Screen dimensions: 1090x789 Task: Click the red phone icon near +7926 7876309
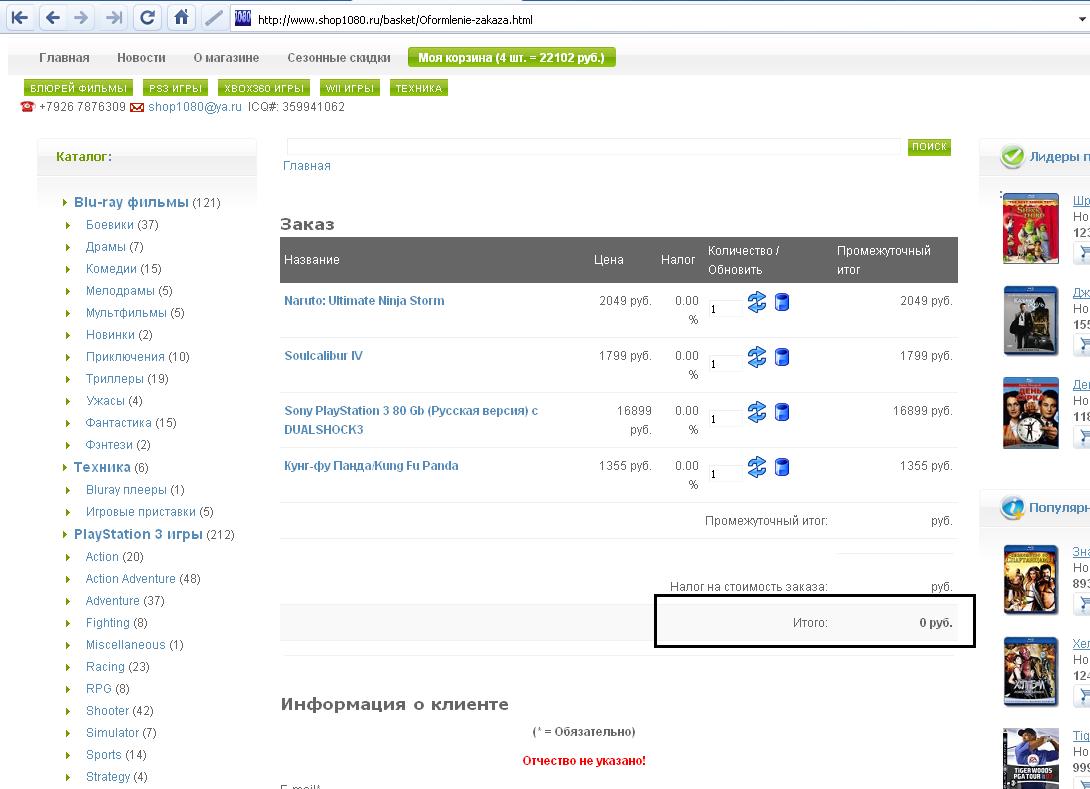[28, 106]
